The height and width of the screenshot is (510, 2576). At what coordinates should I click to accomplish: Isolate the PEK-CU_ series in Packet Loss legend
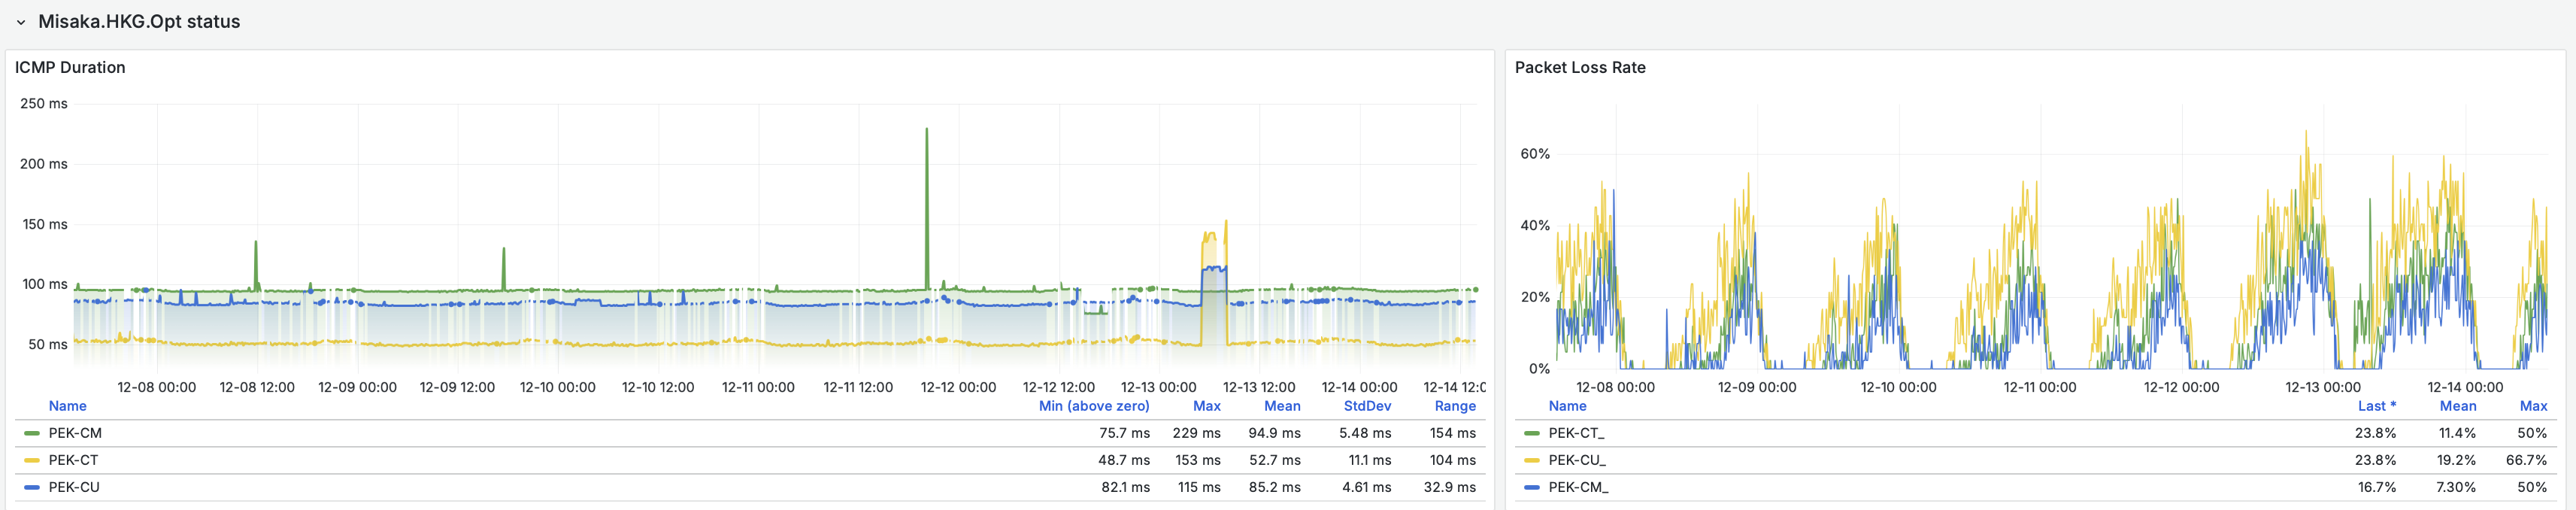pos(1576,460)
